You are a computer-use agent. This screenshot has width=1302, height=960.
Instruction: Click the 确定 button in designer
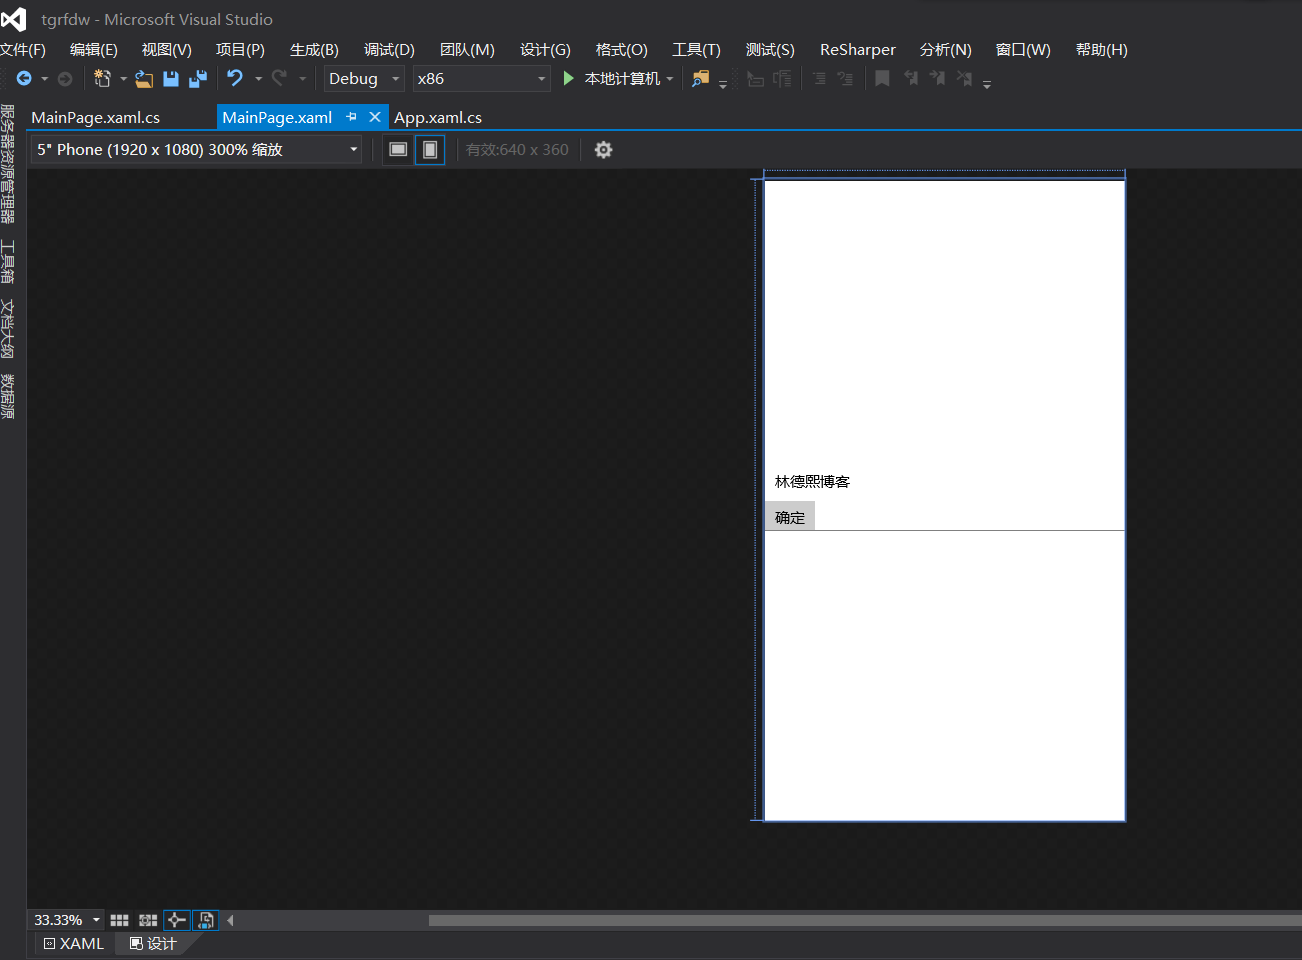tap(790, 516)
